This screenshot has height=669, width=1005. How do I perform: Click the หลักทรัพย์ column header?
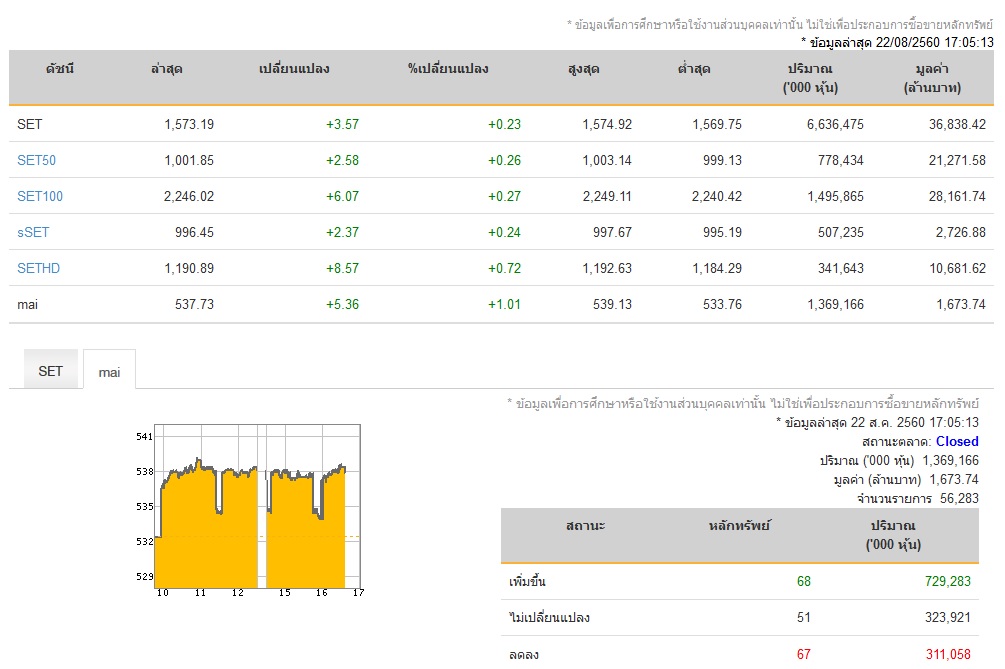tap(740, 526)
